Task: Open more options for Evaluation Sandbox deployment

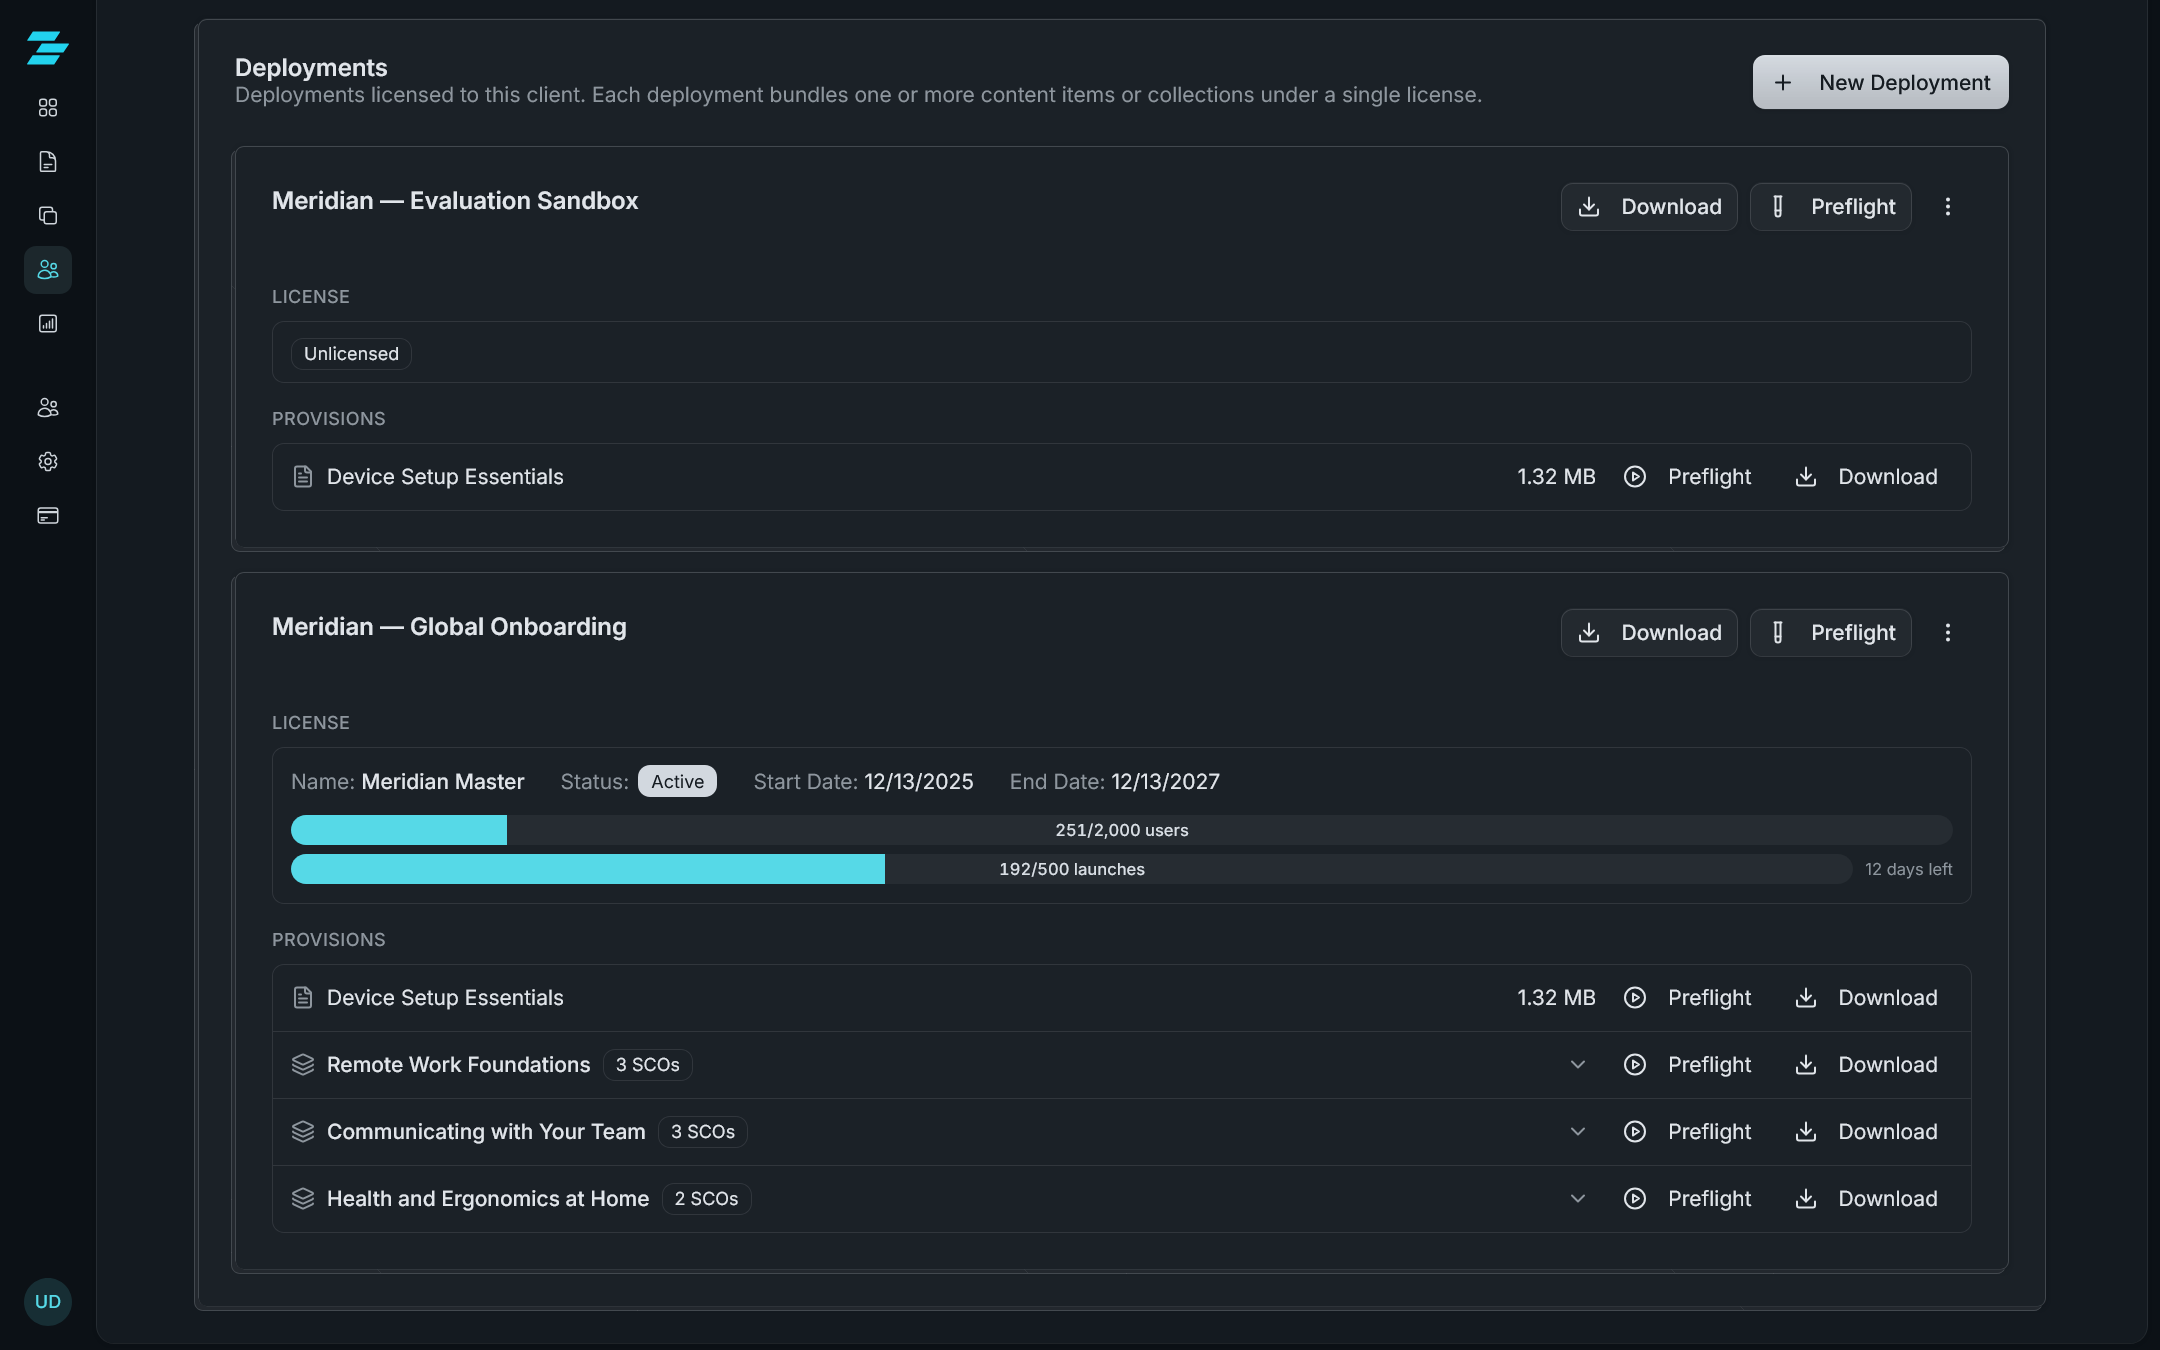Action: (1947, 207)
